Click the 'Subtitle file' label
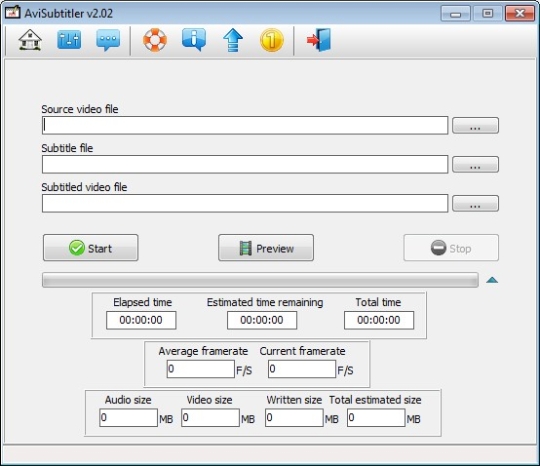The height and width of the screenshot is (466, 540). [67, 148]
